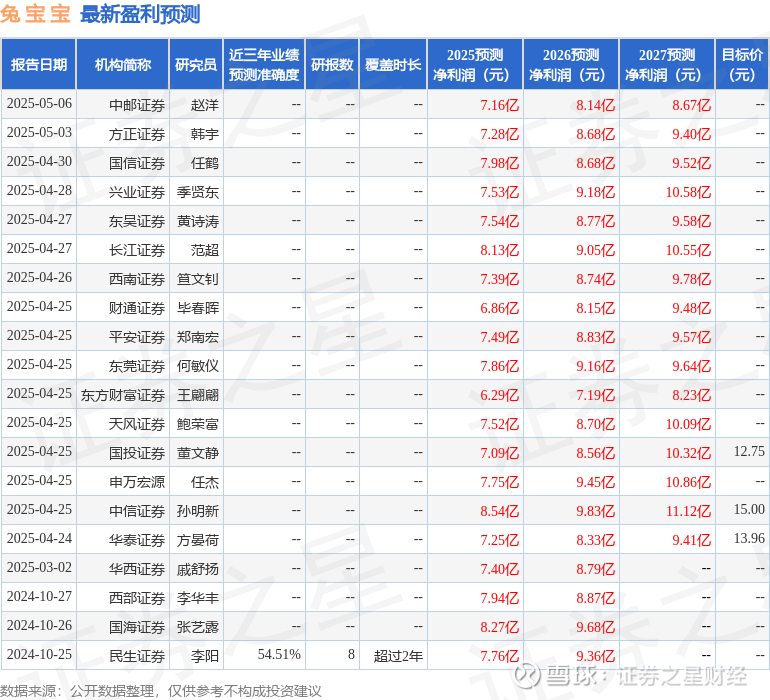
Task: Click the date 2024-10-25
Action: tap(39, 654)
